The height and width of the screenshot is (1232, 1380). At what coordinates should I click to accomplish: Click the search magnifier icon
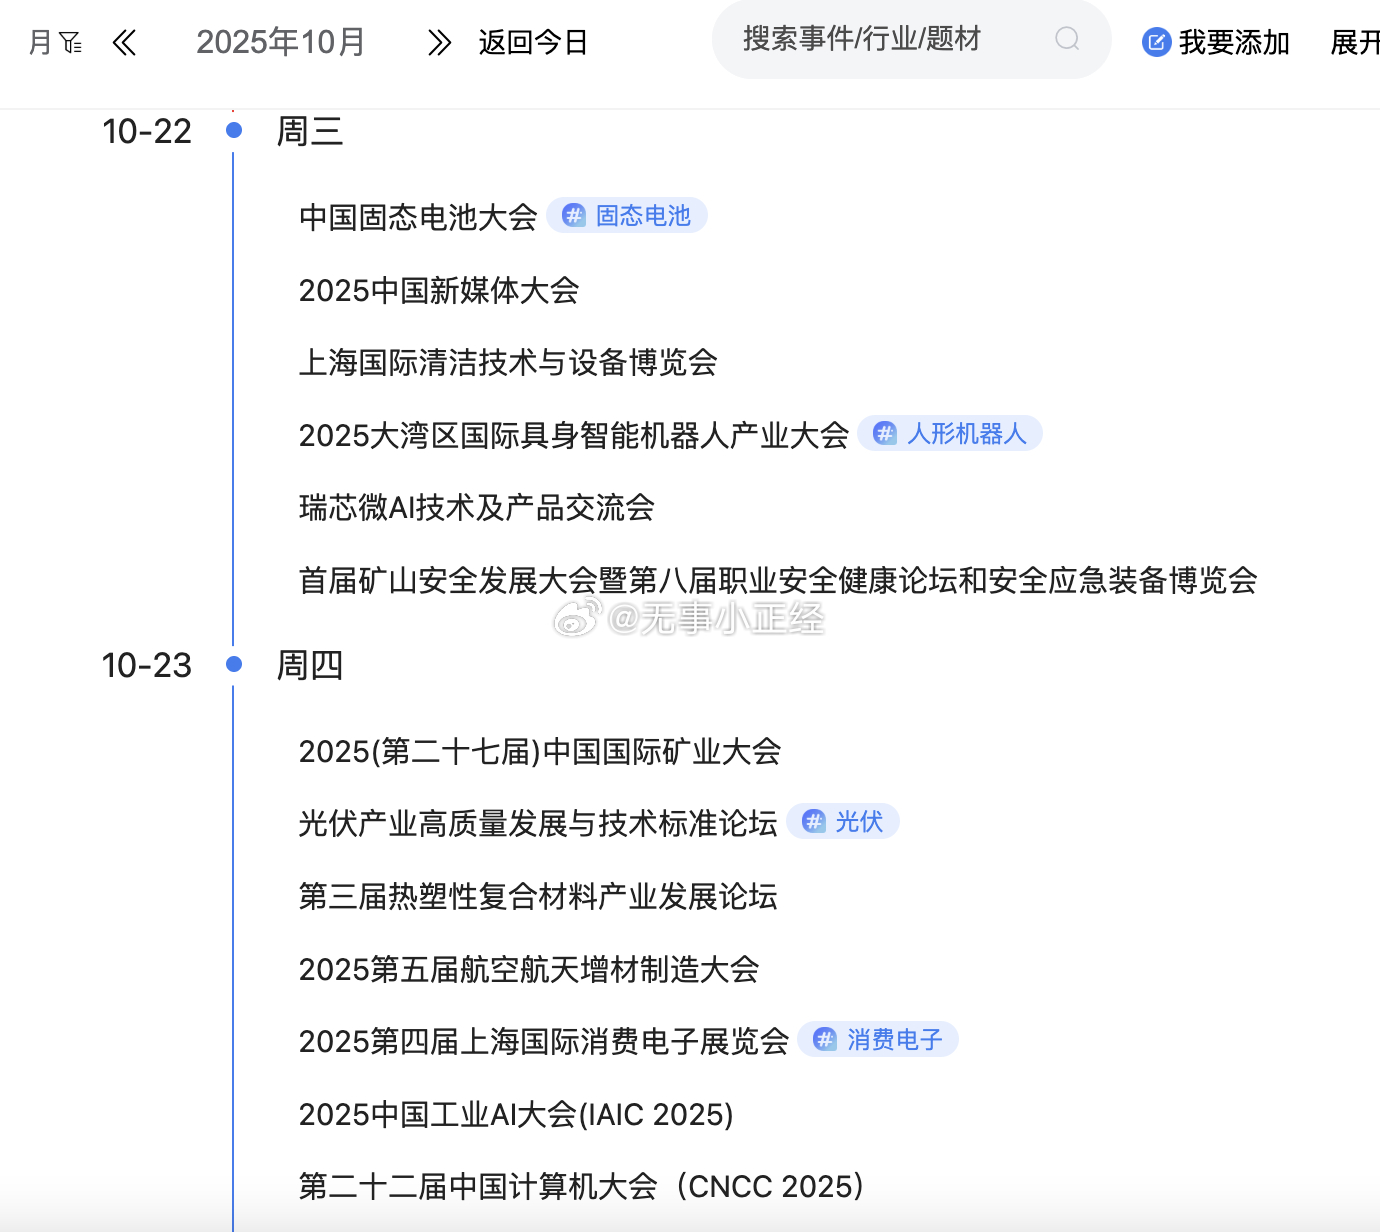pyautogui.click(x=1067, y=39)
